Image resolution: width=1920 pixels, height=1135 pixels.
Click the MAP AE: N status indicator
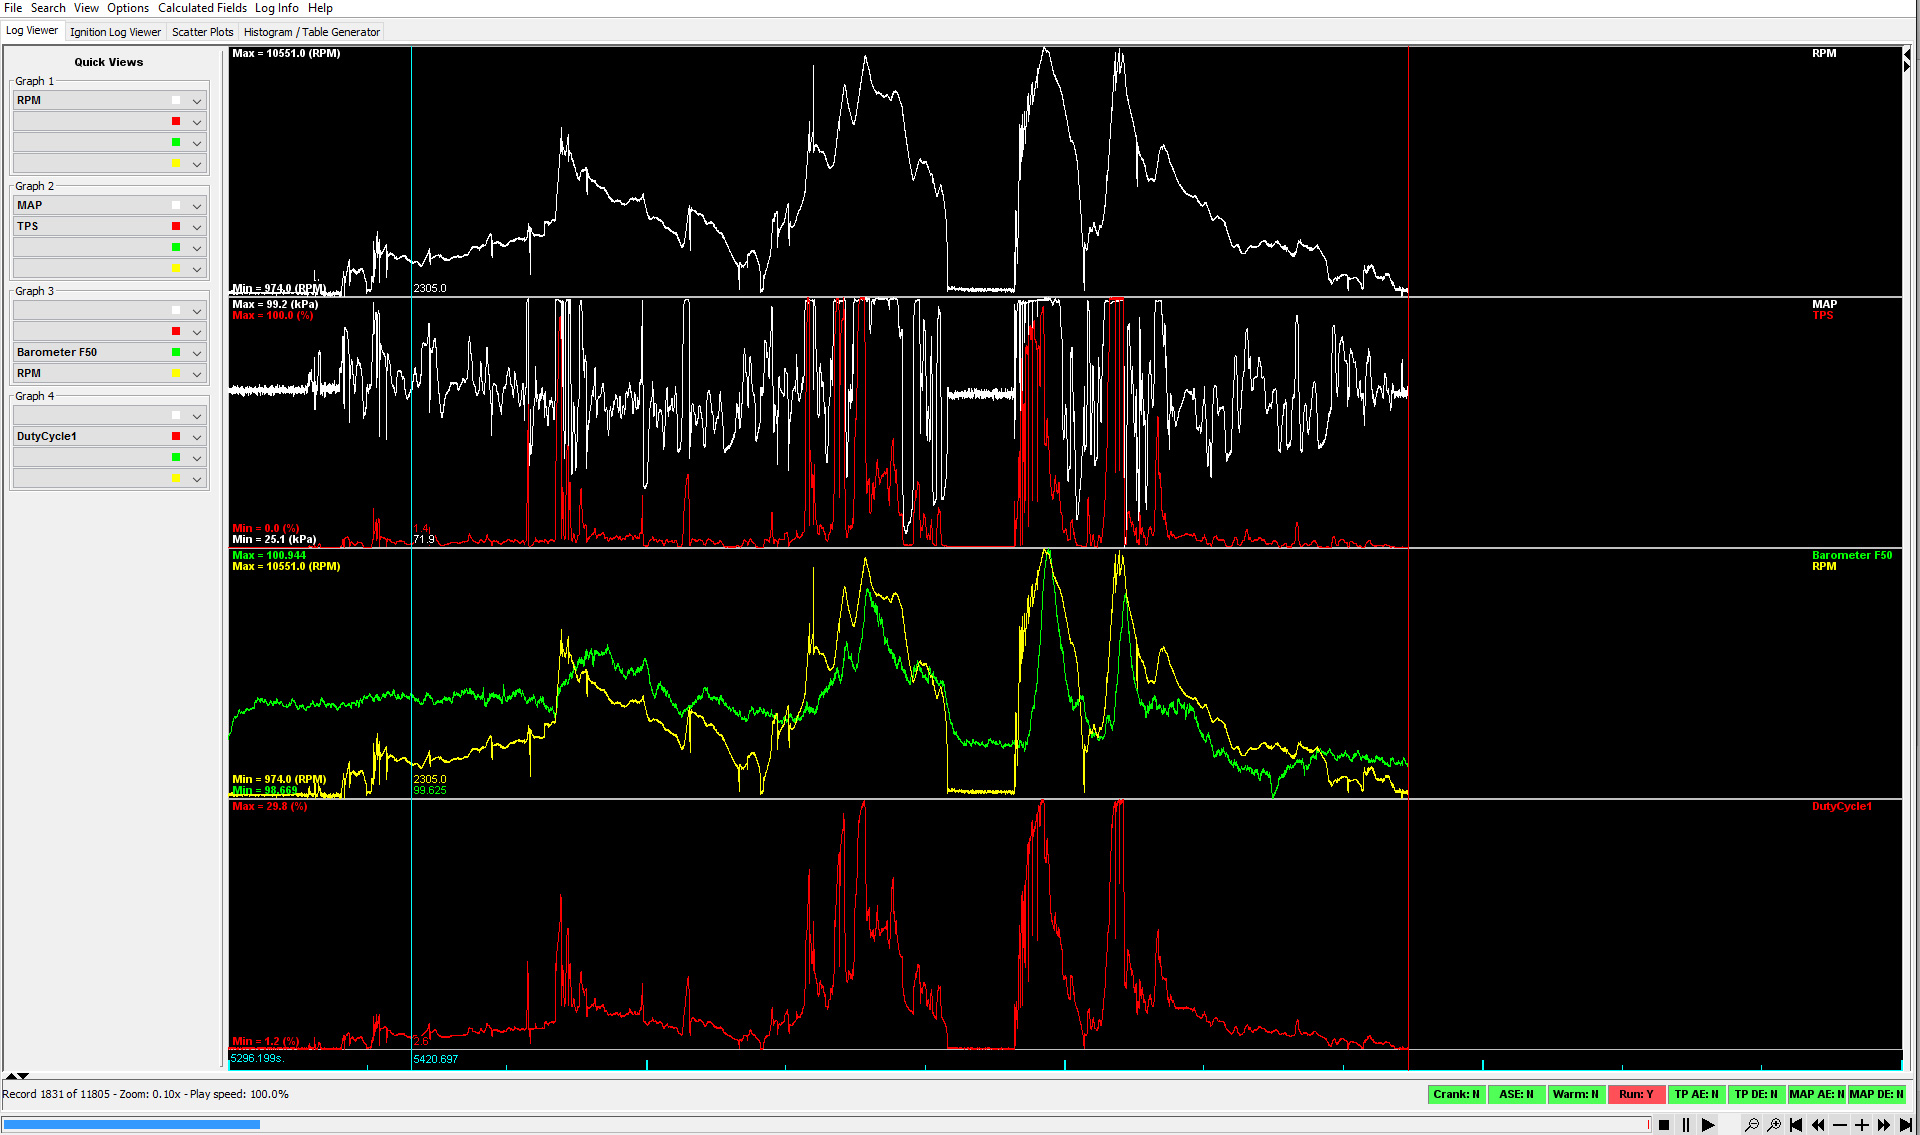pyautogui.click(x=1816, y=1094)
